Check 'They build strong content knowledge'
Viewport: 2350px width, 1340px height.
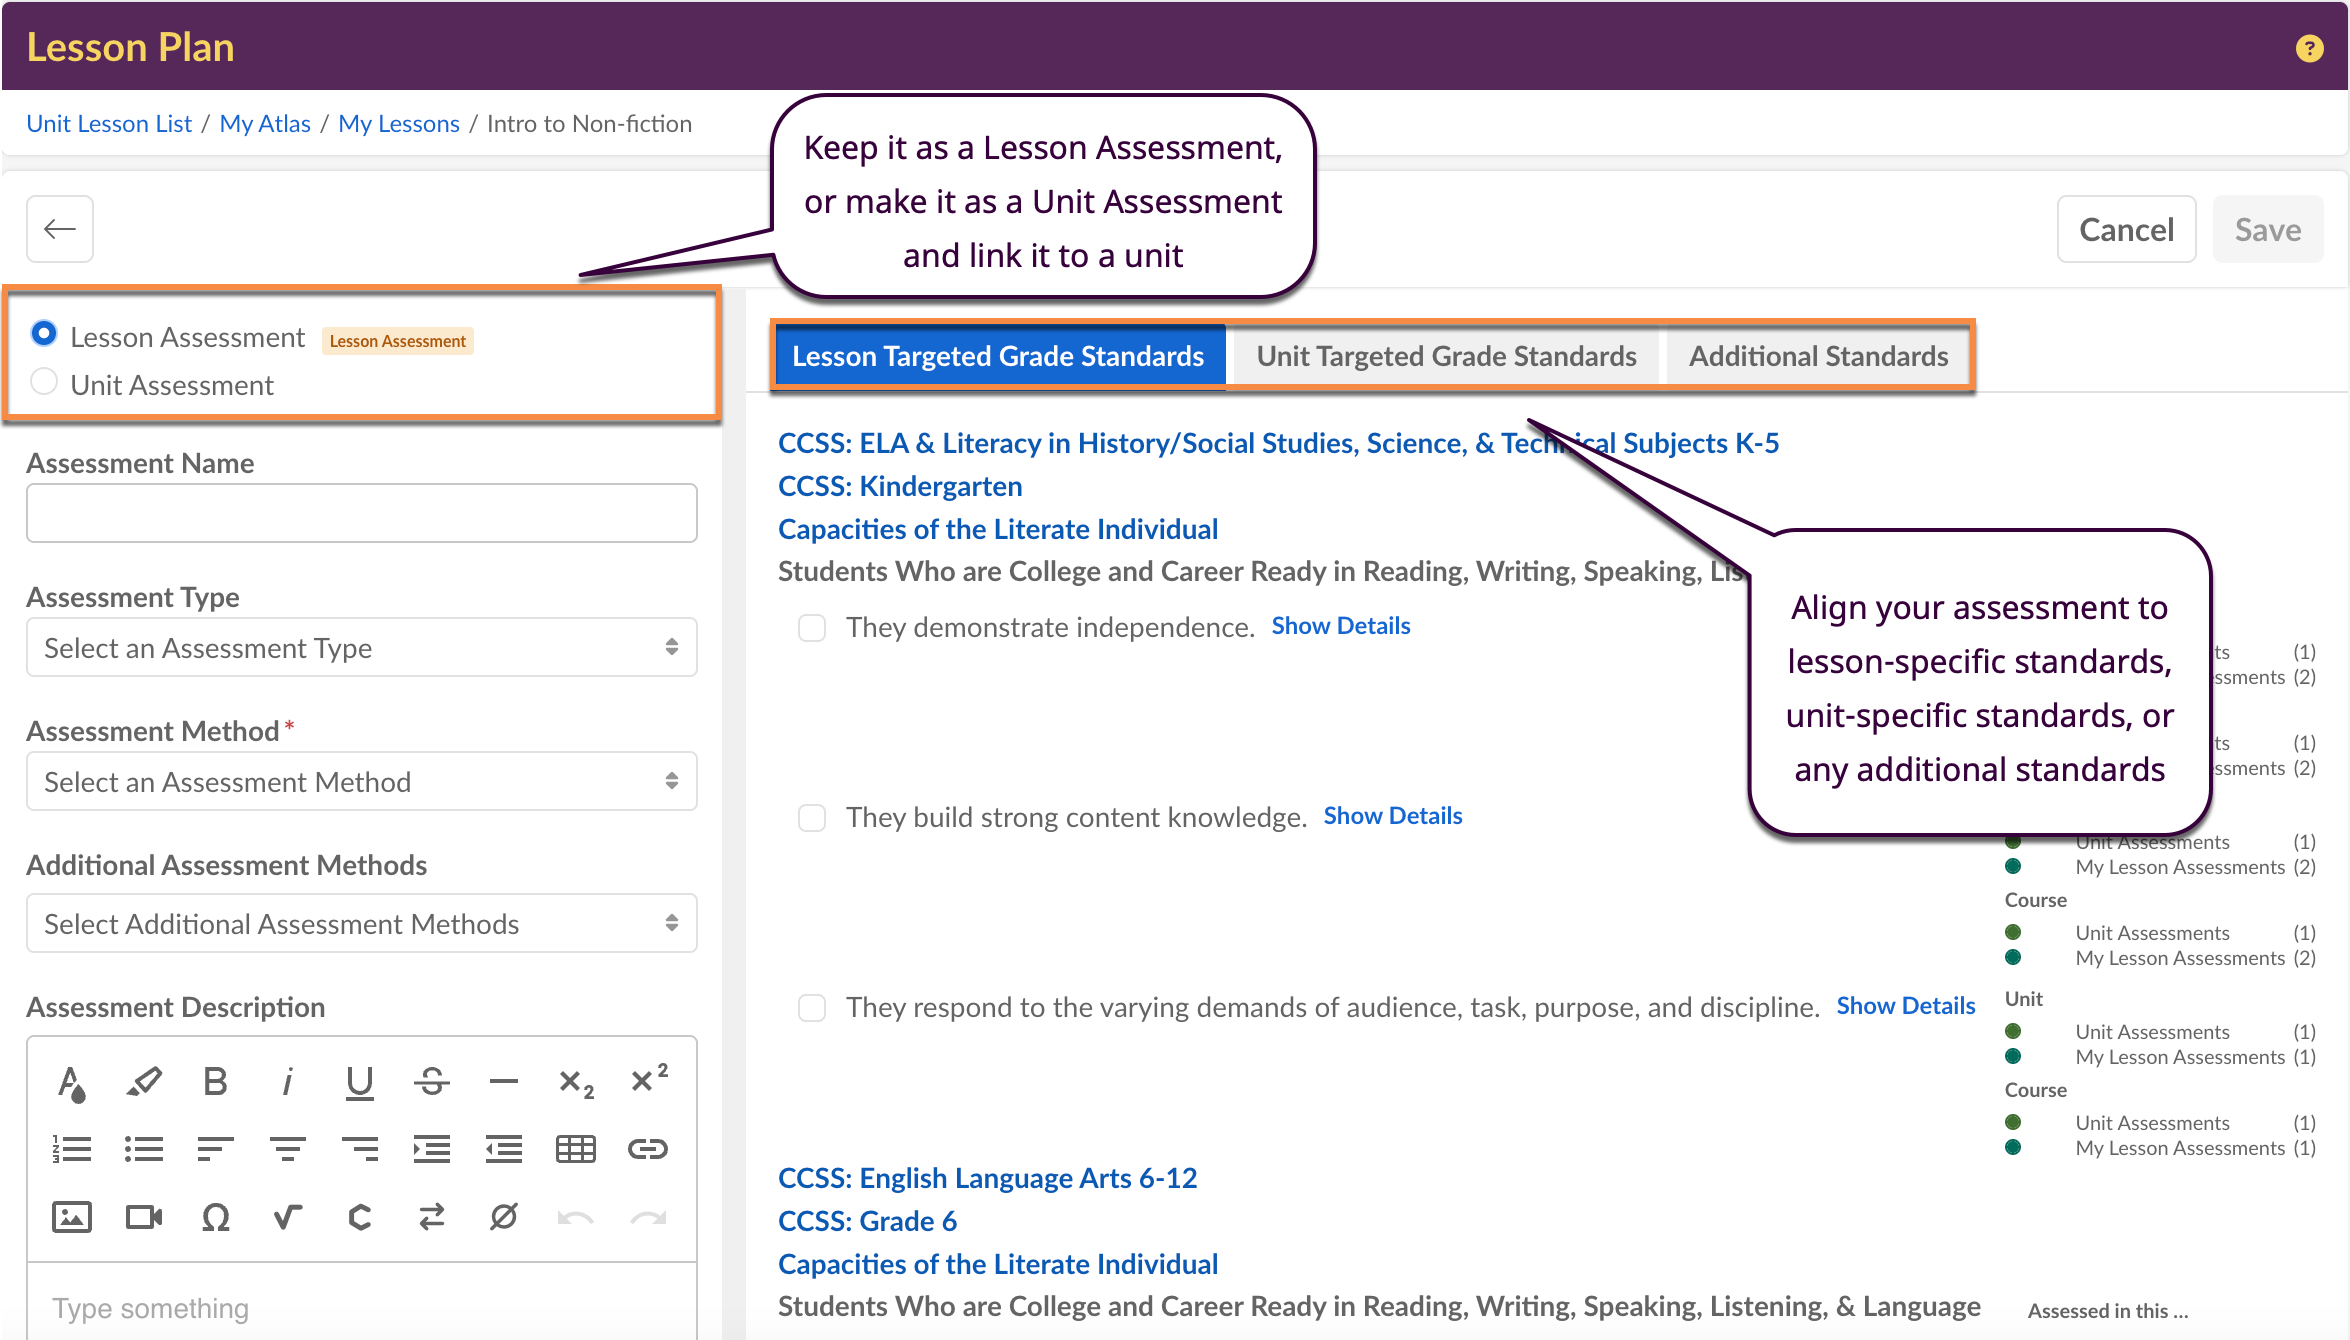pyautogui.click(x=812, y=818)
